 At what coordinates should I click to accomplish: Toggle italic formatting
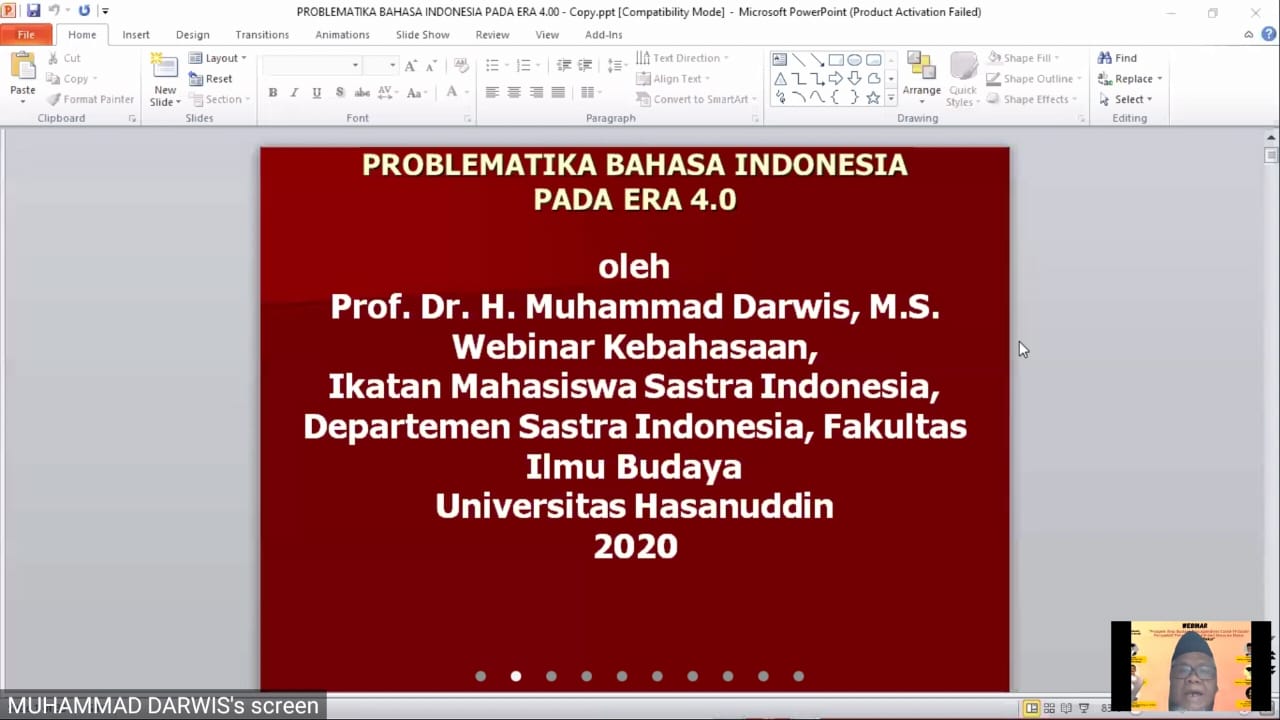tap(293, 92)
